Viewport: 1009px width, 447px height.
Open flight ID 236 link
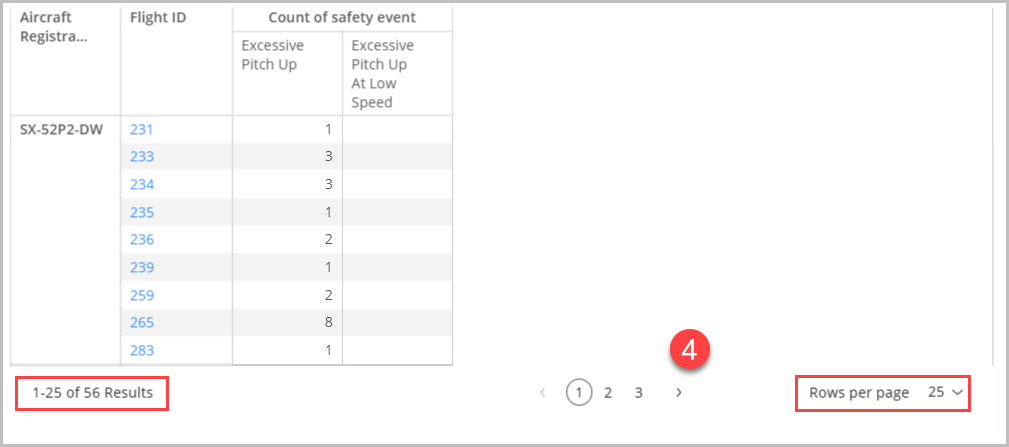[142, 240]
